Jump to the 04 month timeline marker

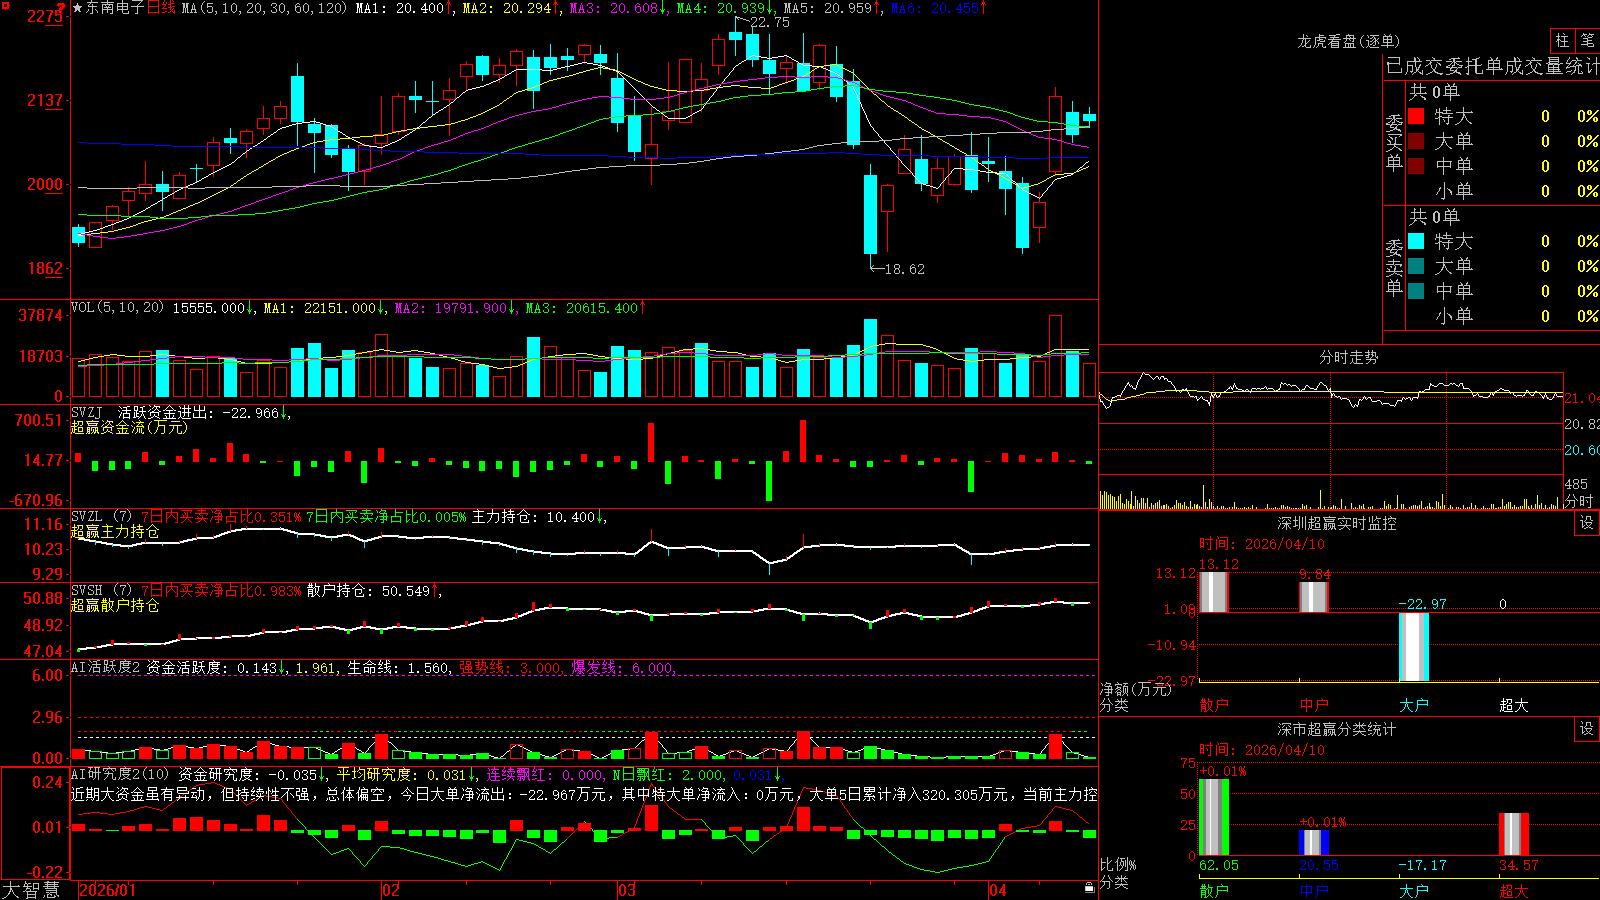click(x=998, y=890)
